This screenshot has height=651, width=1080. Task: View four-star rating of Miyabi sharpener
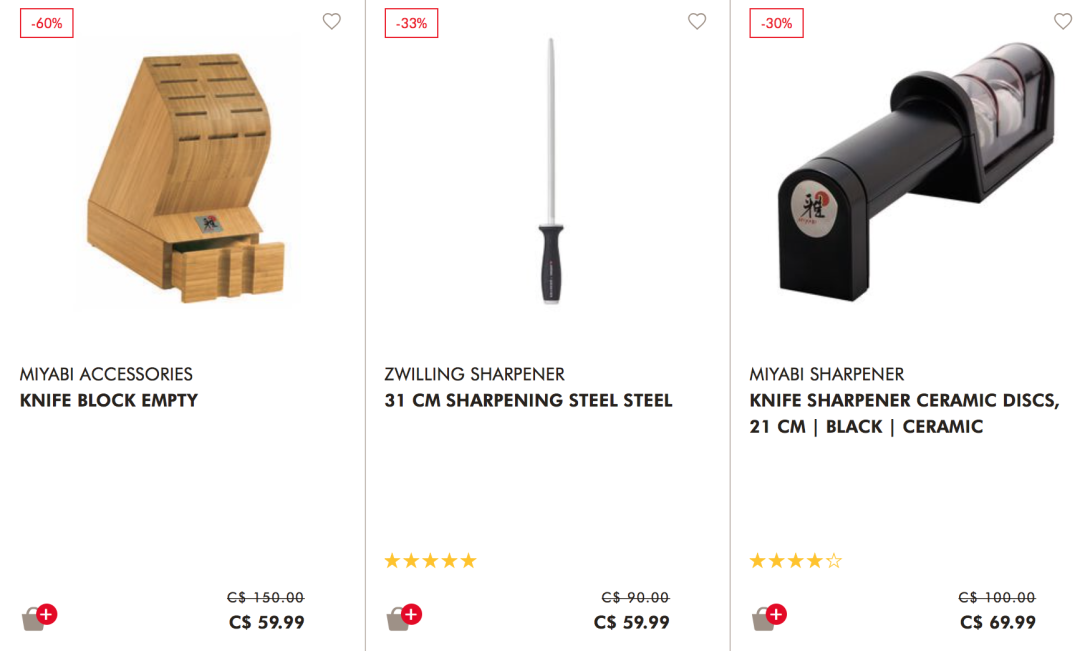pos(795,561)
